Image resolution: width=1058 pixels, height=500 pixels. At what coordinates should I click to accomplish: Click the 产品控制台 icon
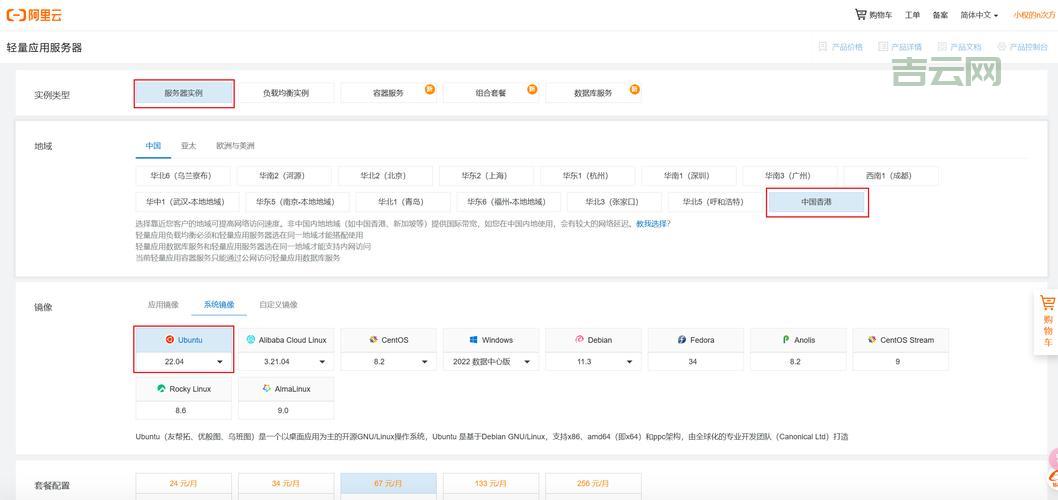click(x=1001, y=47)
